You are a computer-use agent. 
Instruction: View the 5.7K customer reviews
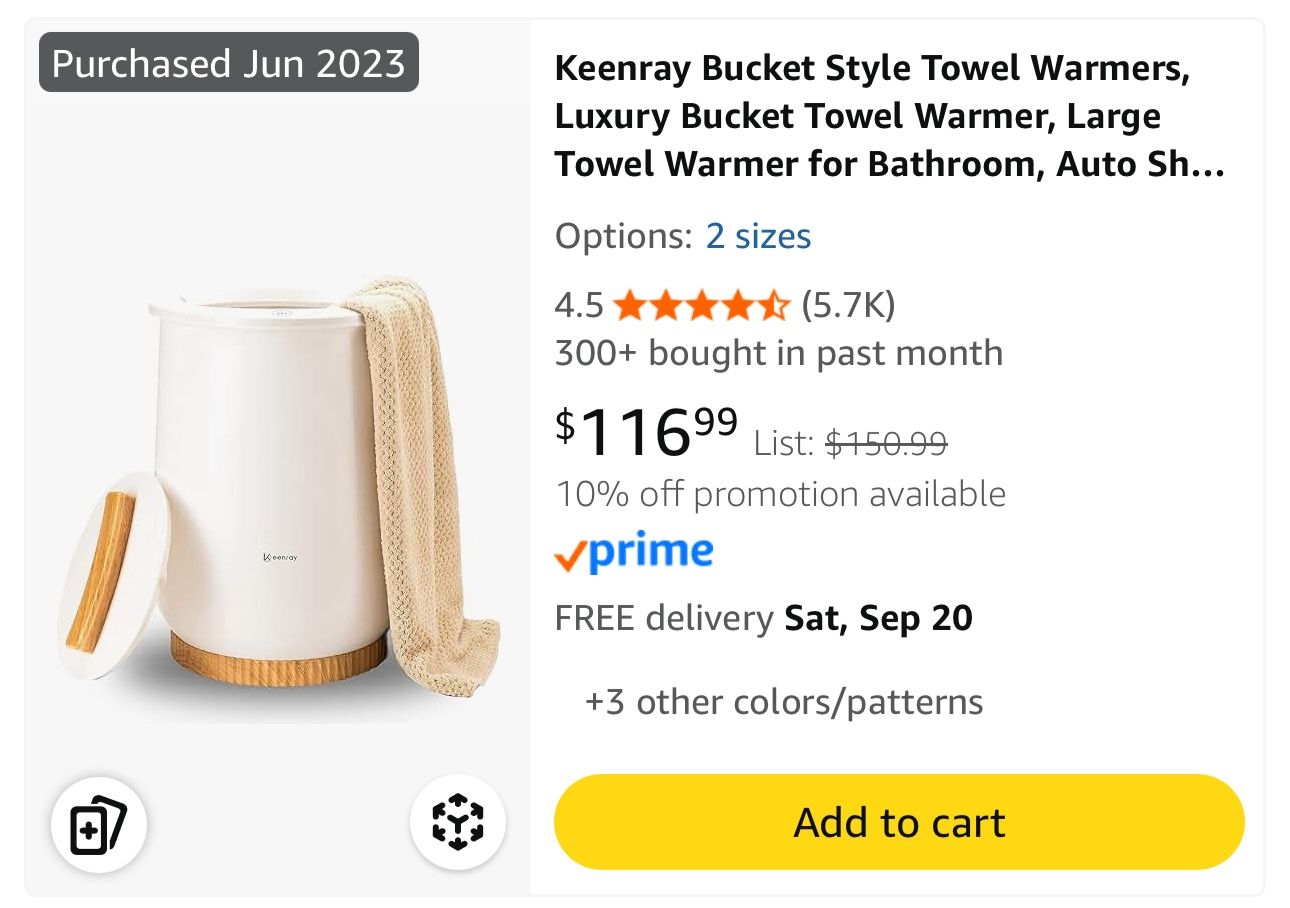tap(848, 305)
